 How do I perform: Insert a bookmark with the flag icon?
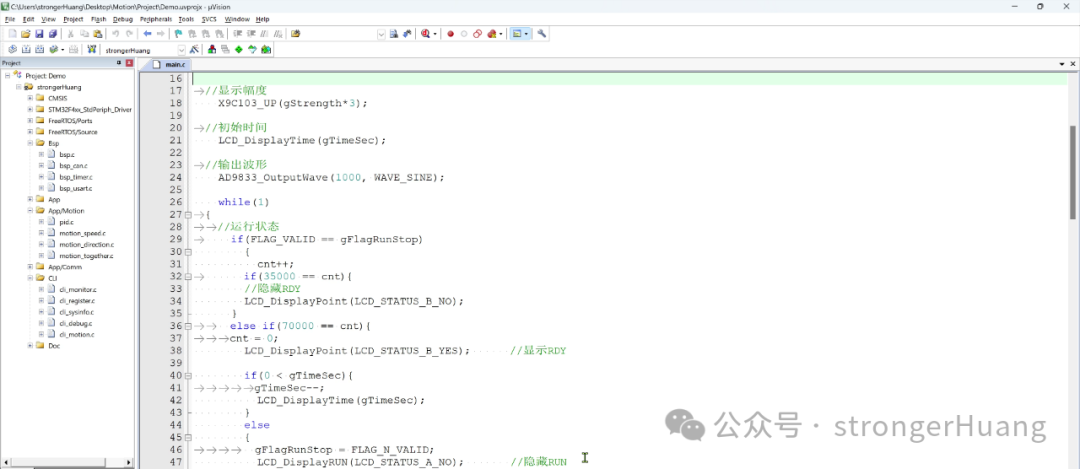click(178, 33)
